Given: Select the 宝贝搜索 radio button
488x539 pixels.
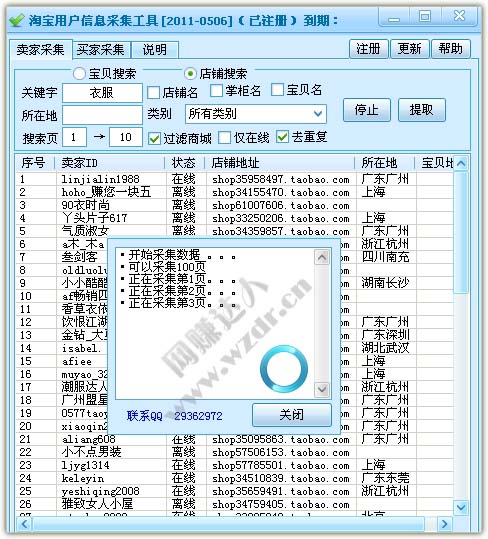Looking at the screenshot, I should [x=79, y=74].
